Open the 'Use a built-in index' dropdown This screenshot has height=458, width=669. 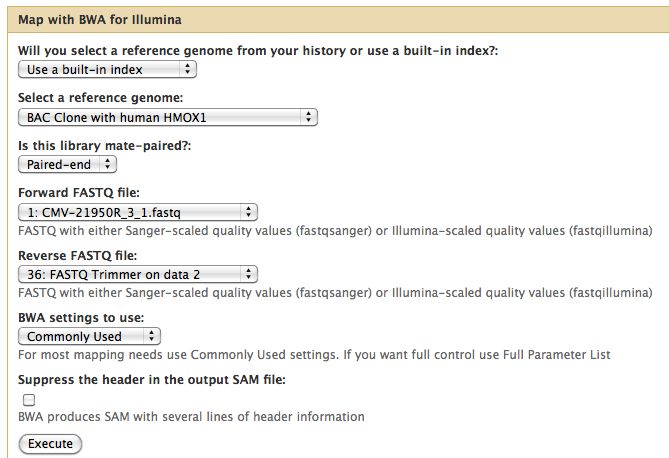(x=107, y=69)
